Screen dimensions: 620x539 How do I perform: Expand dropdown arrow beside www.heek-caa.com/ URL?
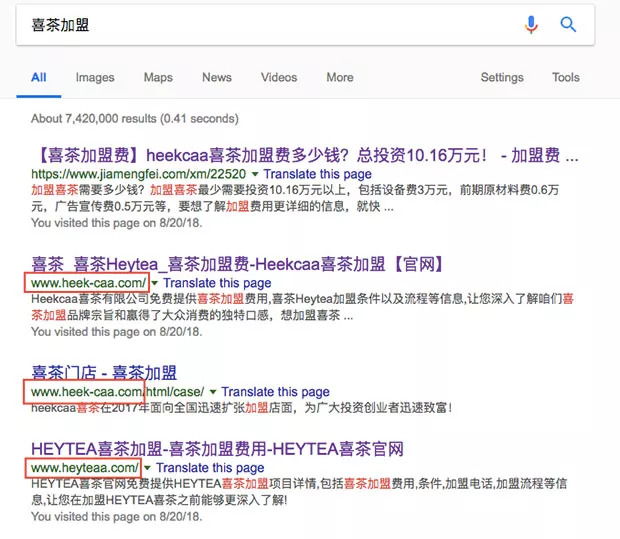pos(155,283)
